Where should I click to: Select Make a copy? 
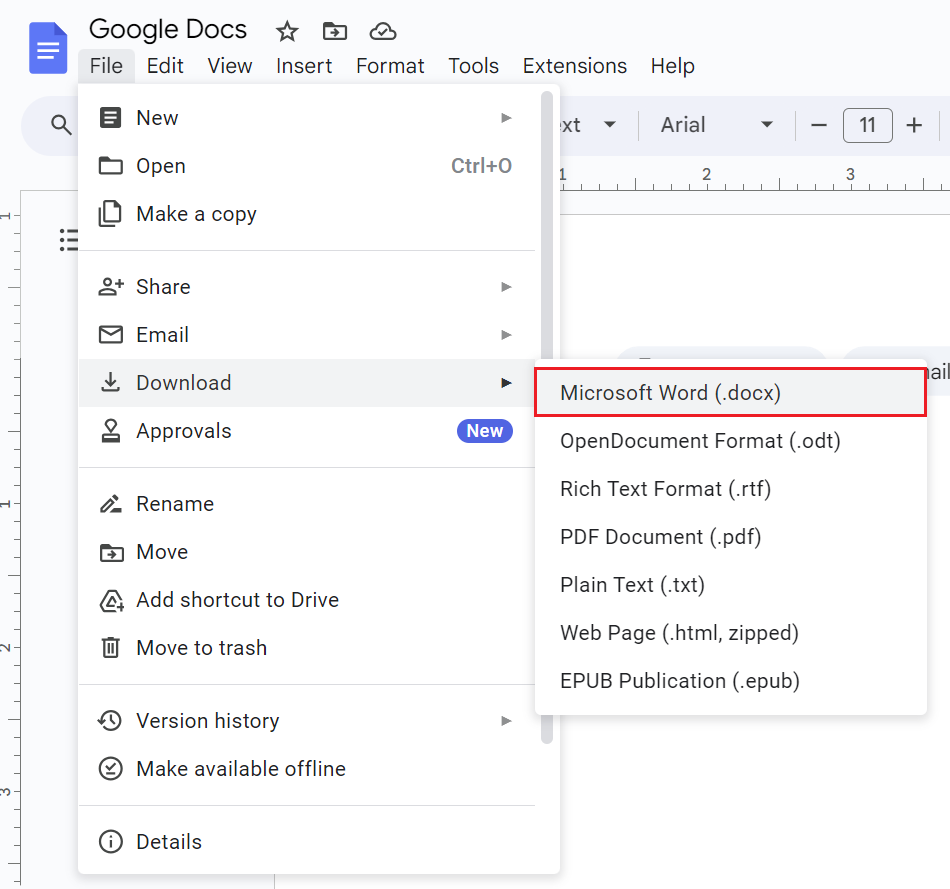(196, 214)
